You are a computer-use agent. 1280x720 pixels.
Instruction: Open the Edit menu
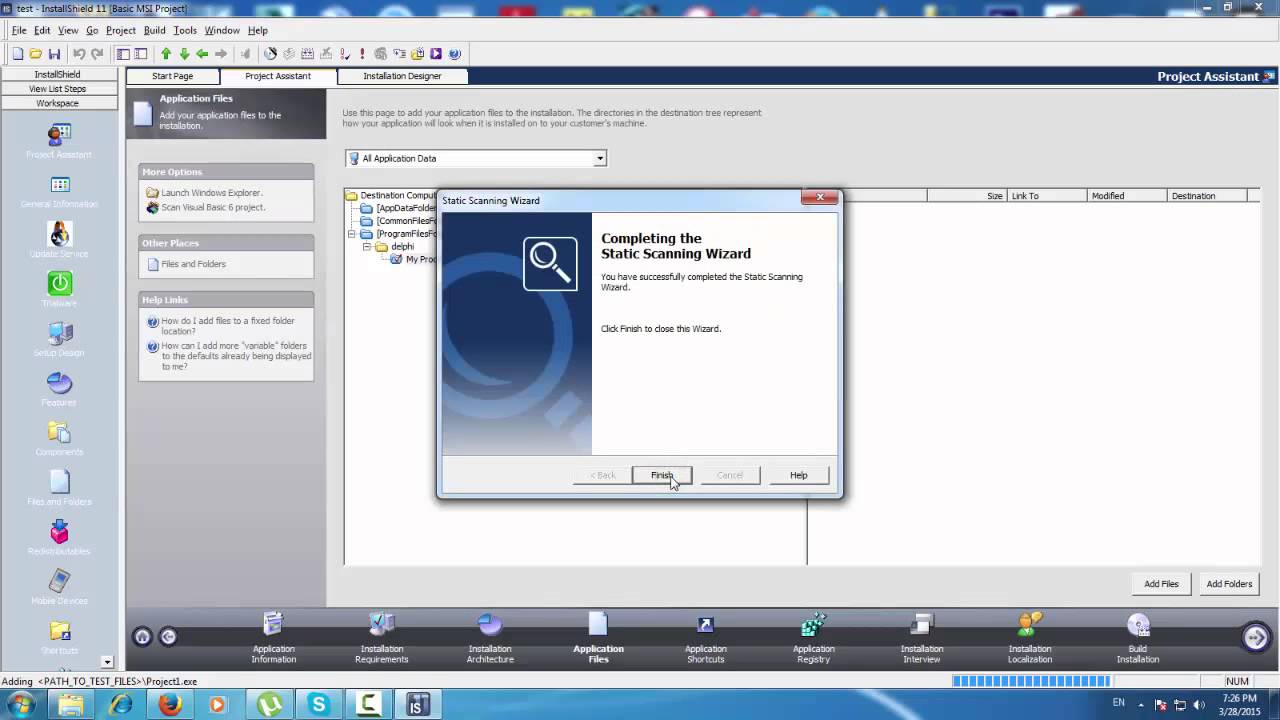[42, 30]
